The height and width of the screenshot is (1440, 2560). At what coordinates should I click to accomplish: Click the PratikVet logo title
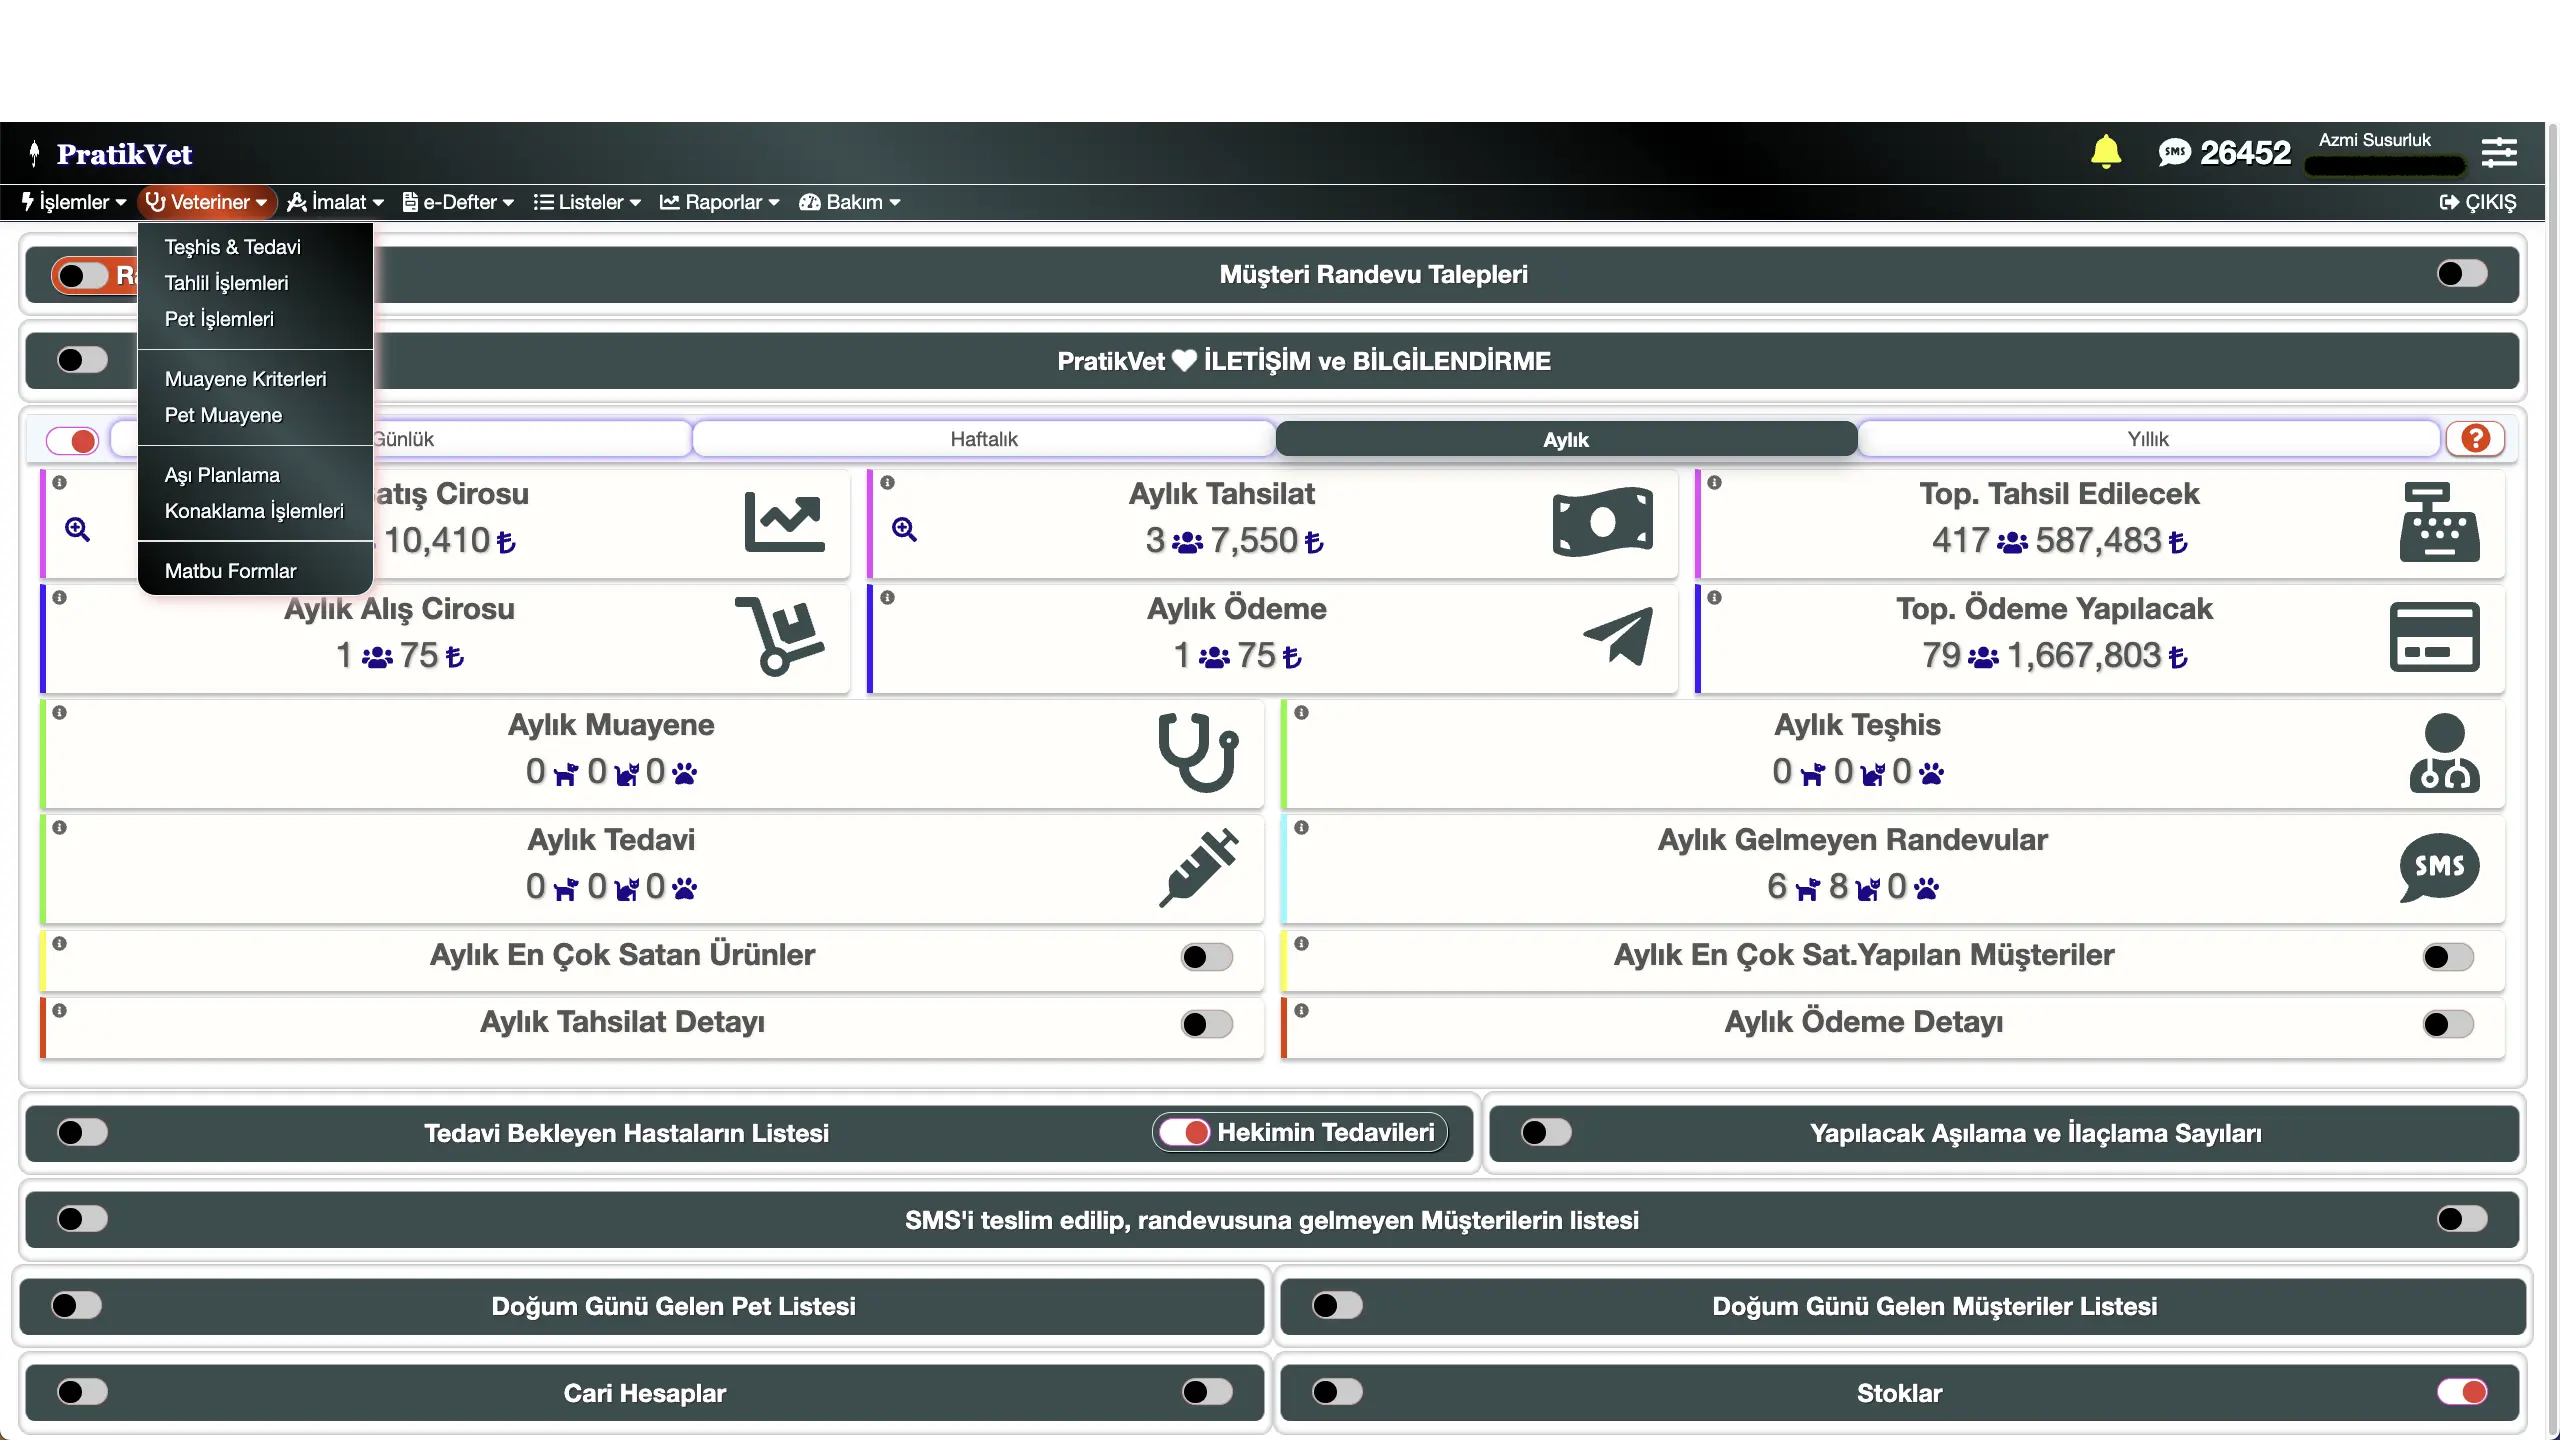pos(124,154)
